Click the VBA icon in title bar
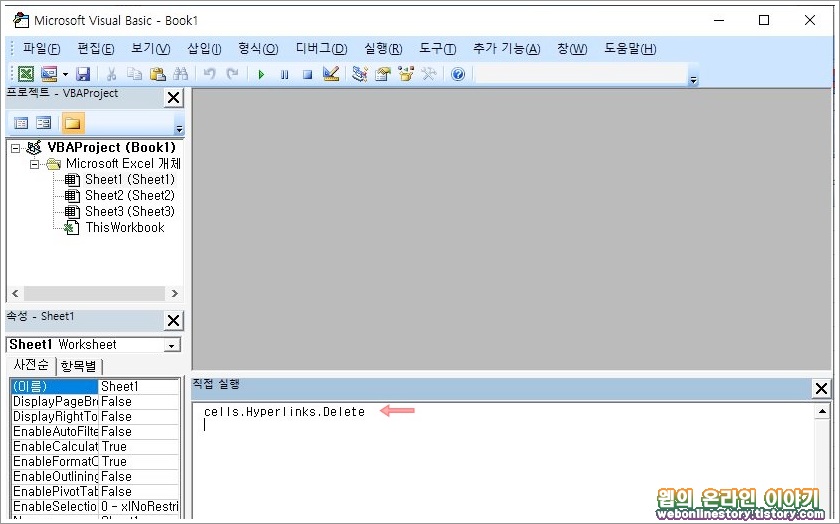This screenshot has width=840, height=524. [x=21, y=20]
